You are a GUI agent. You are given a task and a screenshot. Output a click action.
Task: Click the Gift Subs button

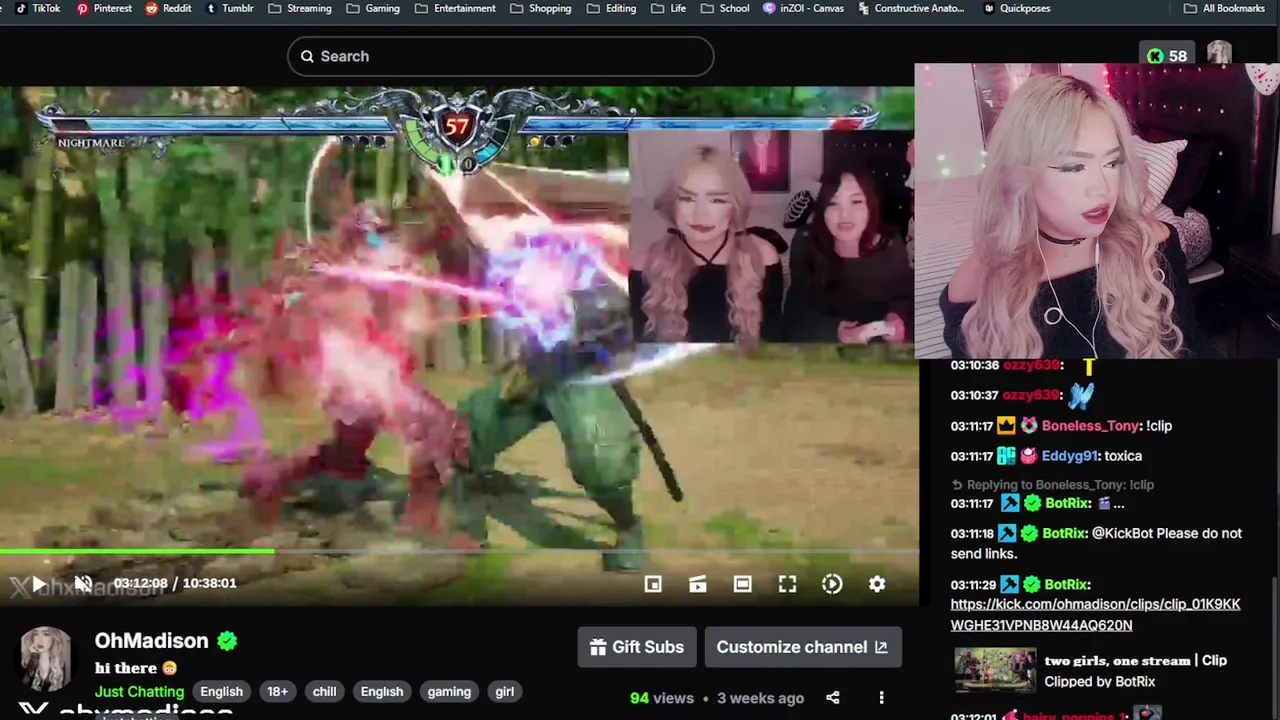pos(637,647)
